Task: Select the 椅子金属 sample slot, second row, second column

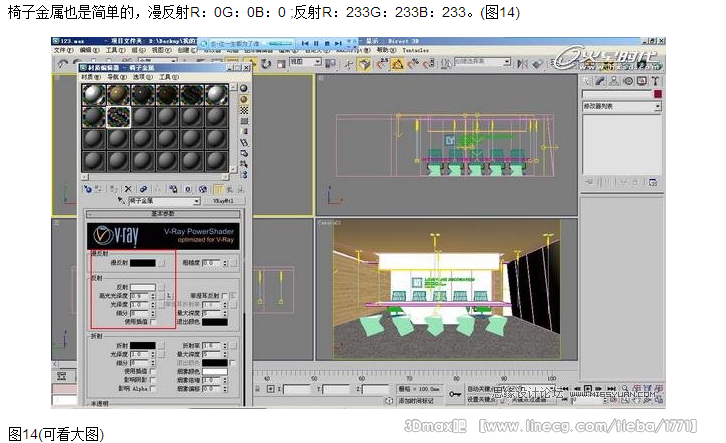Action: coord(119,117)
